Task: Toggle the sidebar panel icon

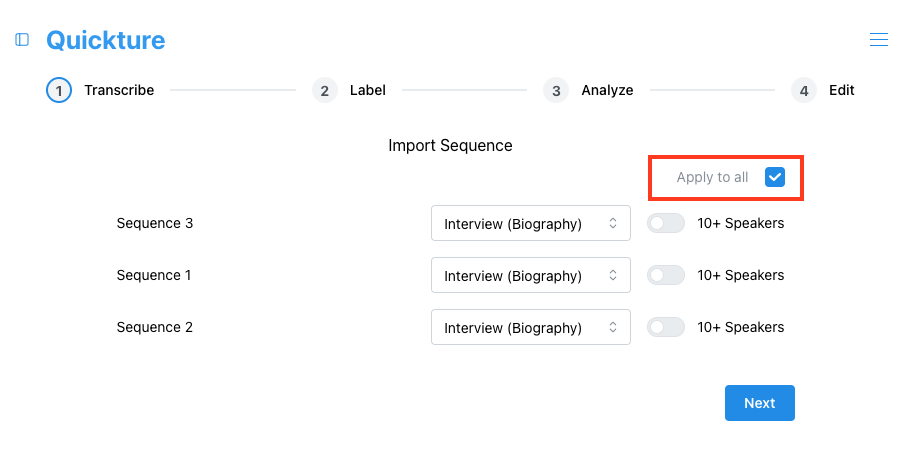Action: (x=22, y=39)
